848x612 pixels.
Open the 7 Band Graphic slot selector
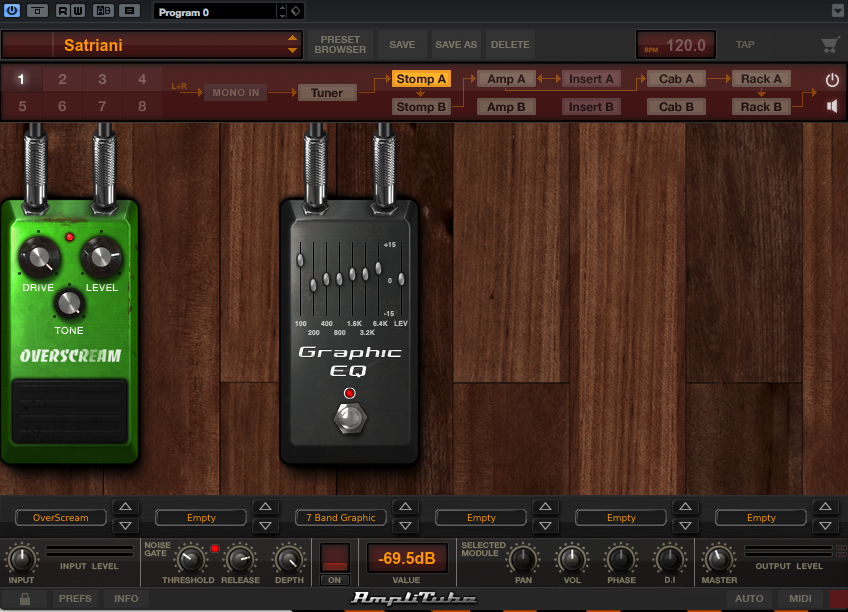[x=341, y=517]
